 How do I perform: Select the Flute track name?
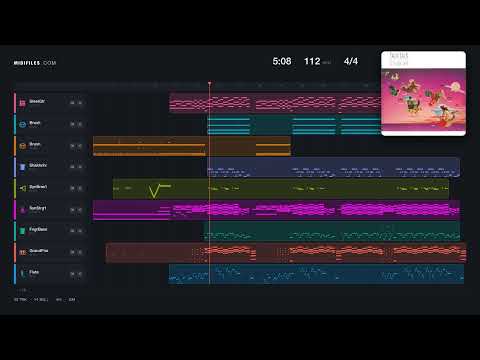tap(34, 272)
